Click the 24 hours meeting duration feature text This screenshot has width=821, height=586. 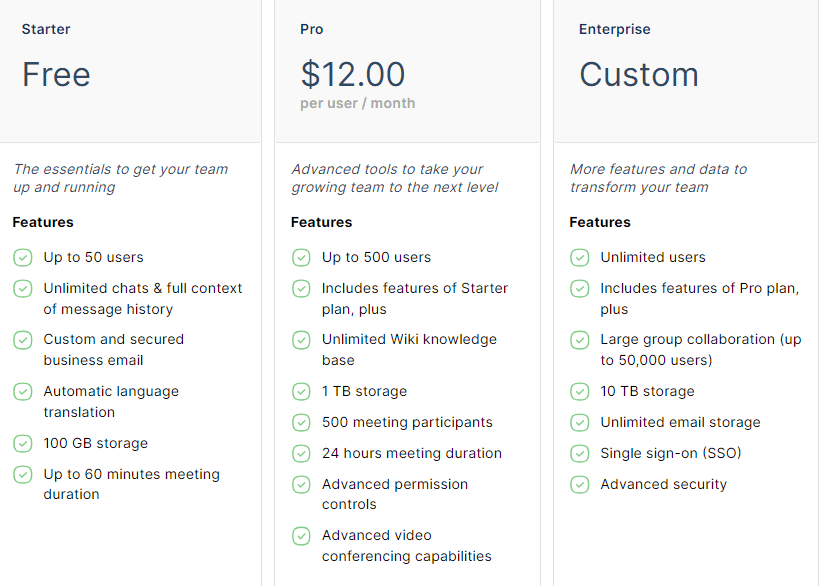tap(412, 453)
